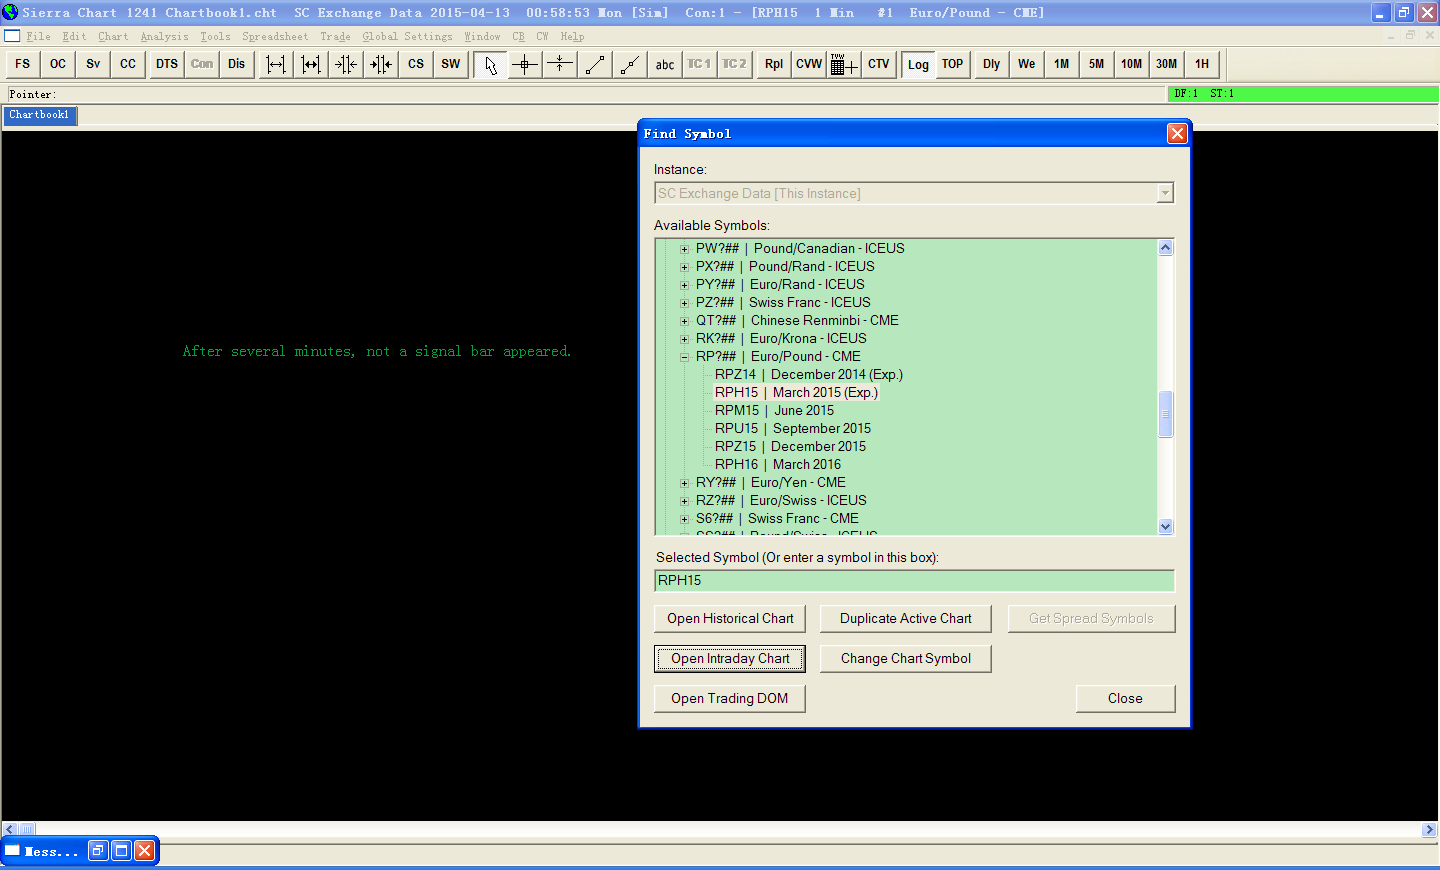Image resolution: width=1440 pixels, height=870 pixels.
Task: Click the TOP toolbar button
Action: 953,64
